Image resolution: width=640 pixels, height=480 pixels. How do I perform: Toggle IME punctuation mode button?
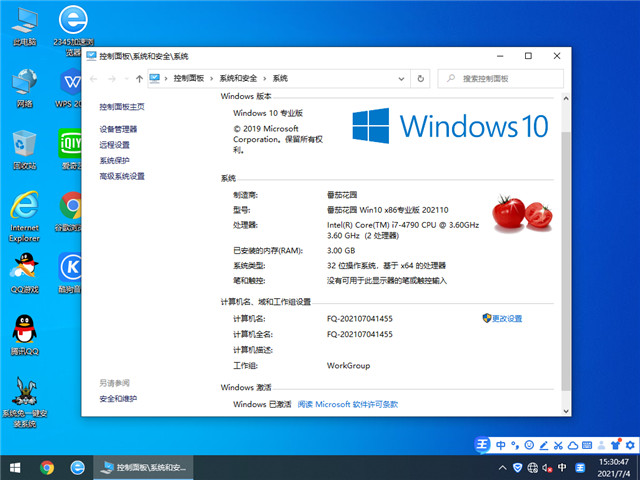pos(515,445)
